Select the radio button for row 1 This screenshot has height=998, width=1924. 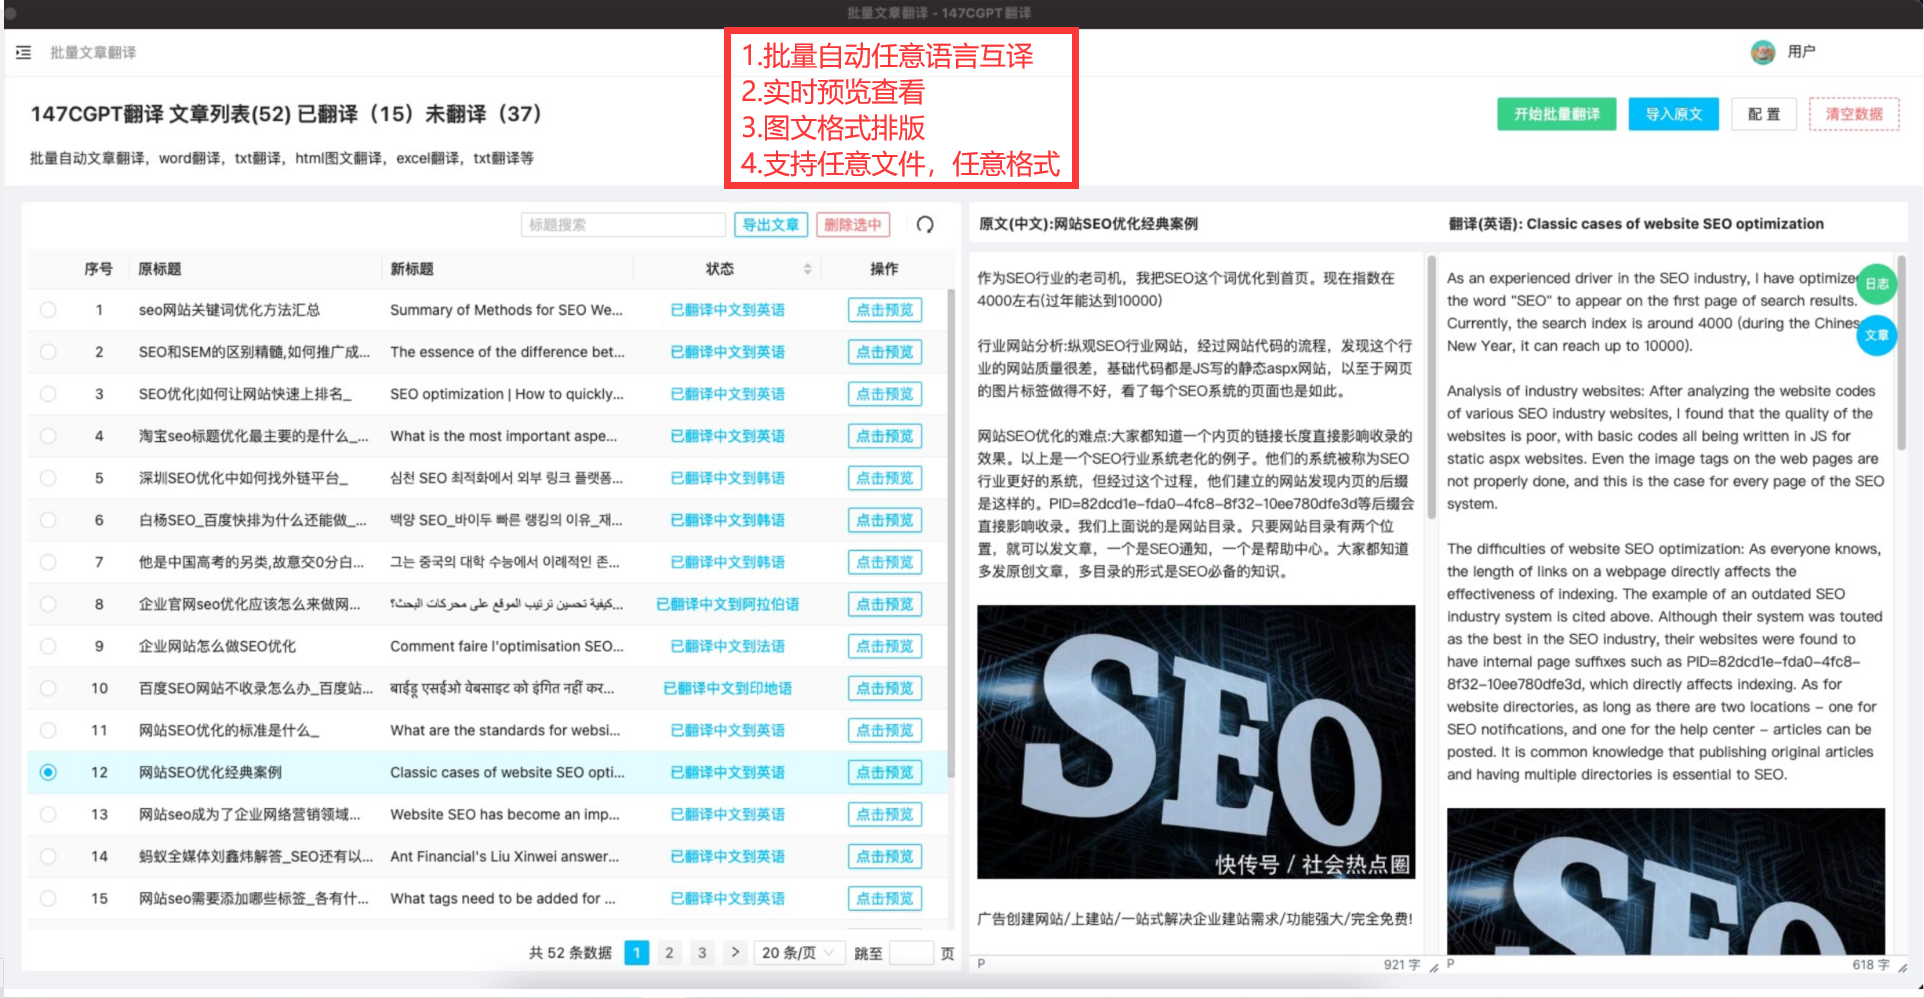pyautogui.click(x=48, y=310)
